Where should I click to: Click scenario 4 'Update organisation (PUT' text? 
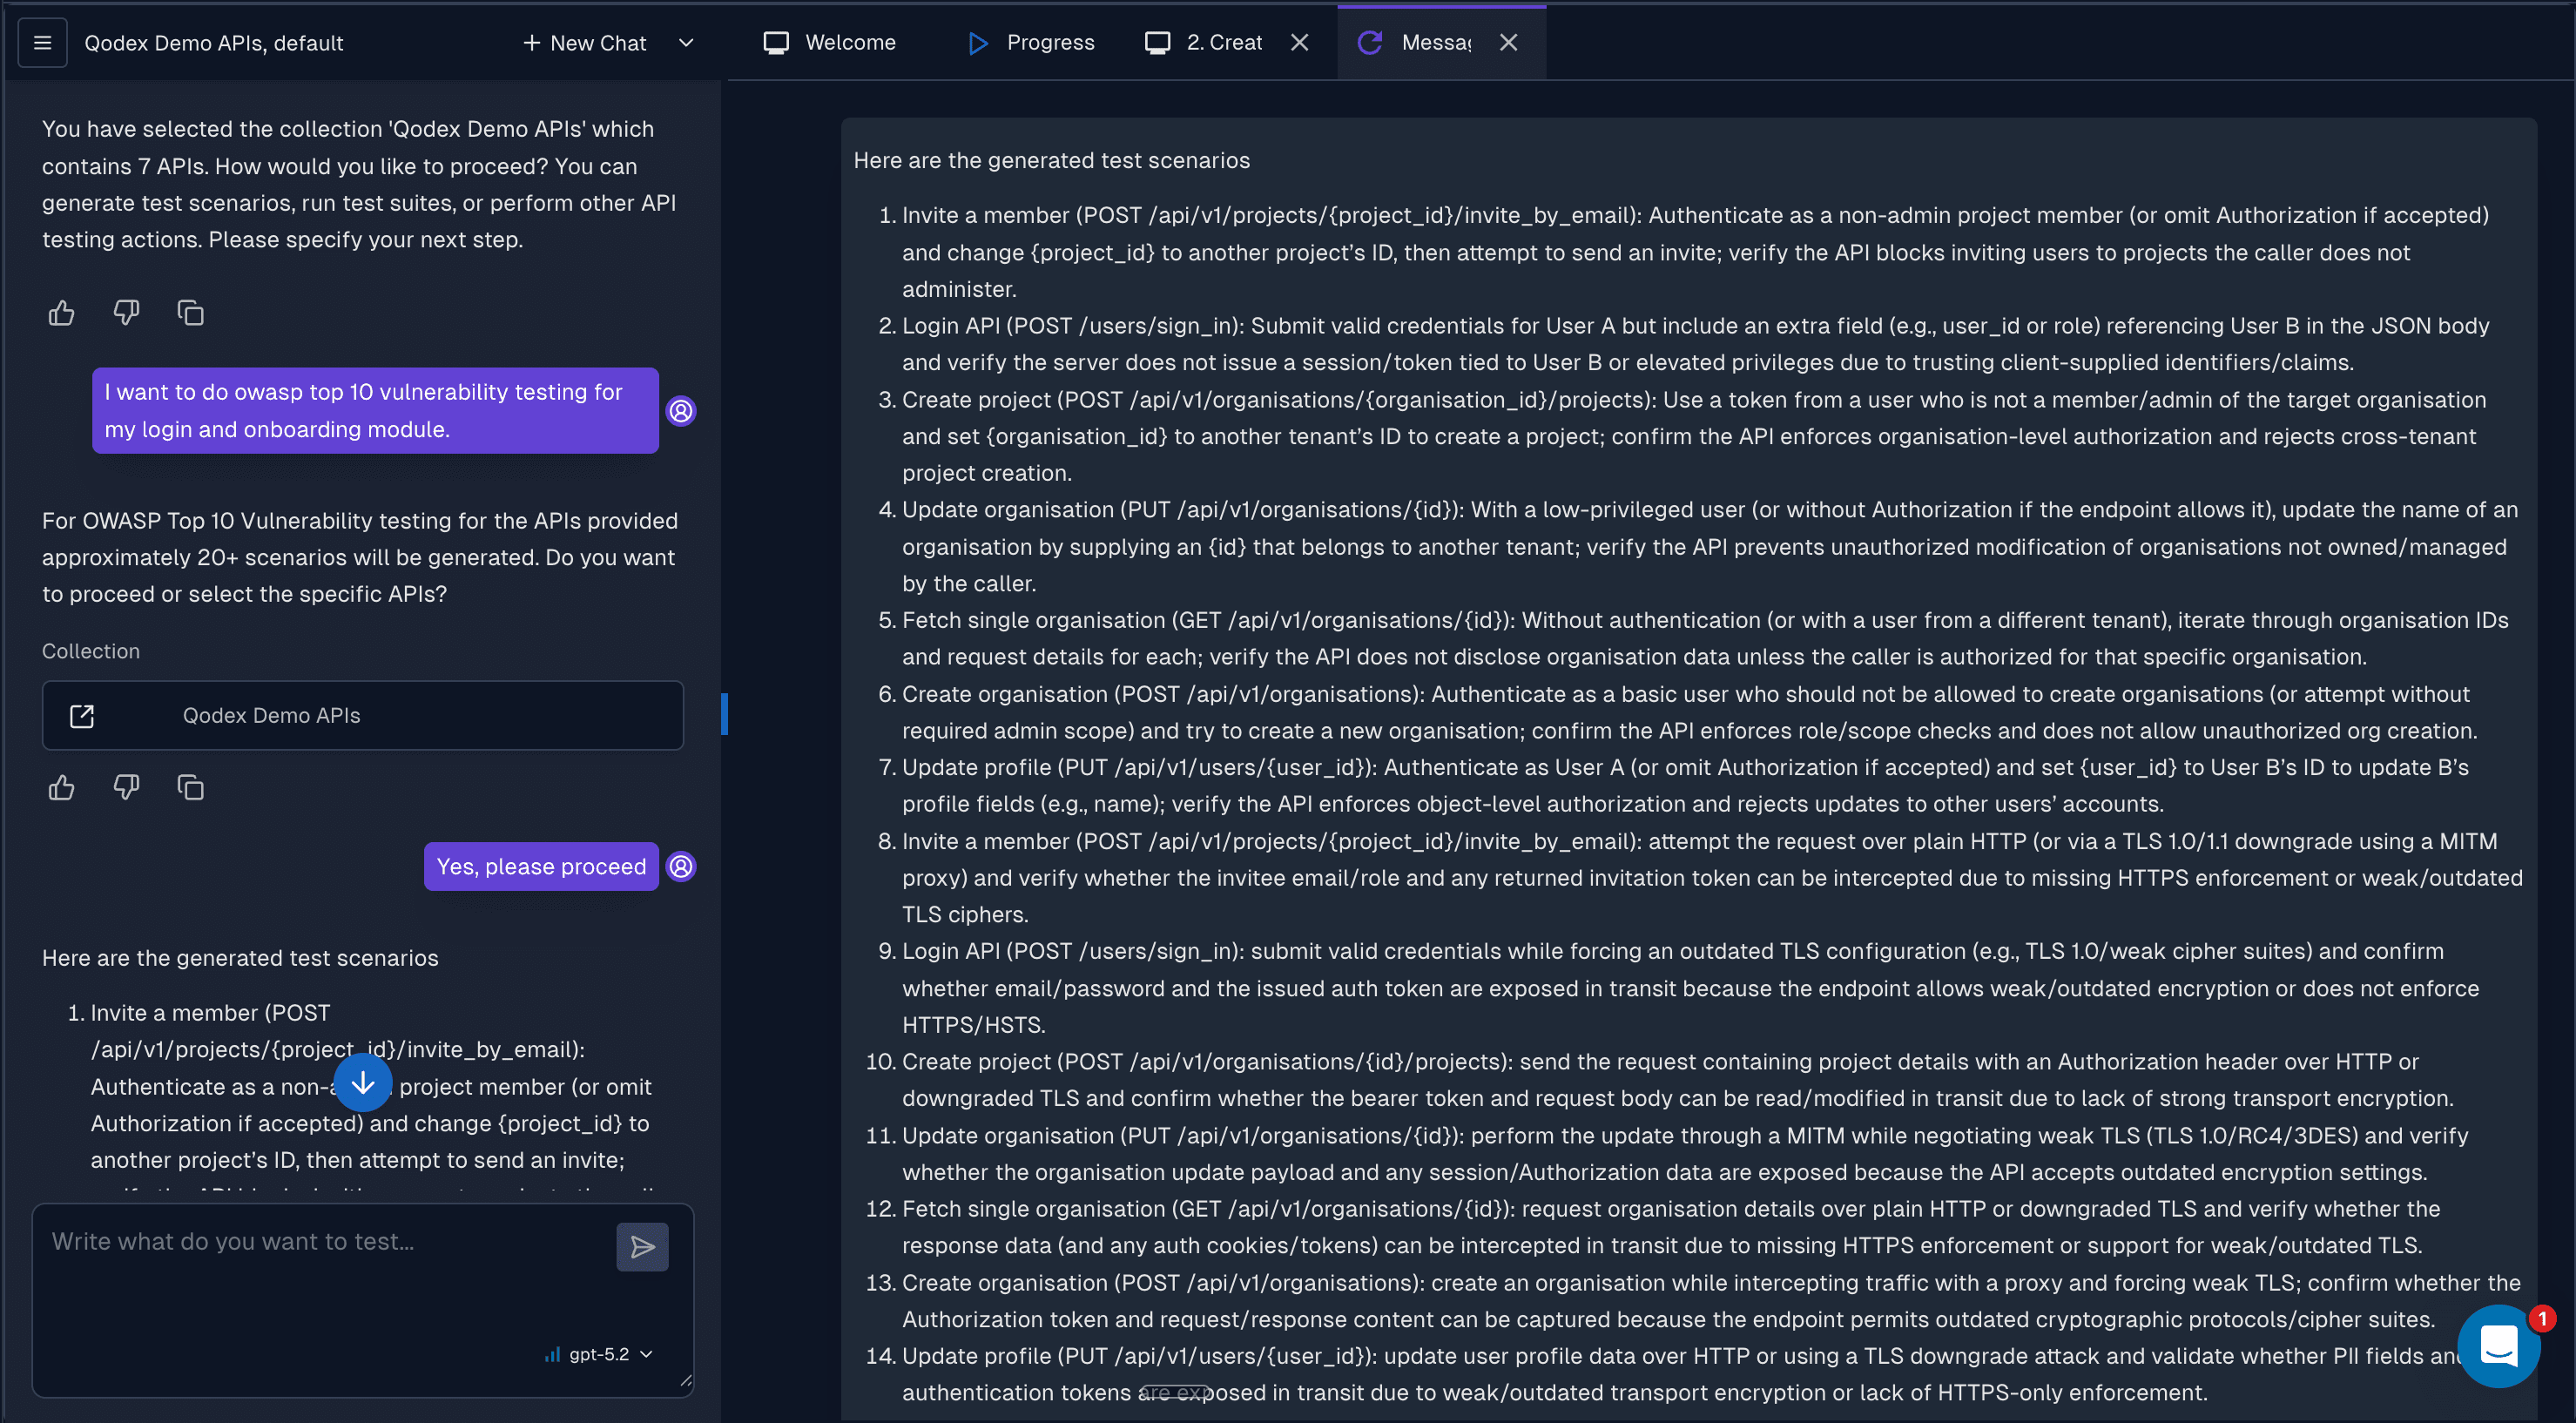[x=1036, y=510]
